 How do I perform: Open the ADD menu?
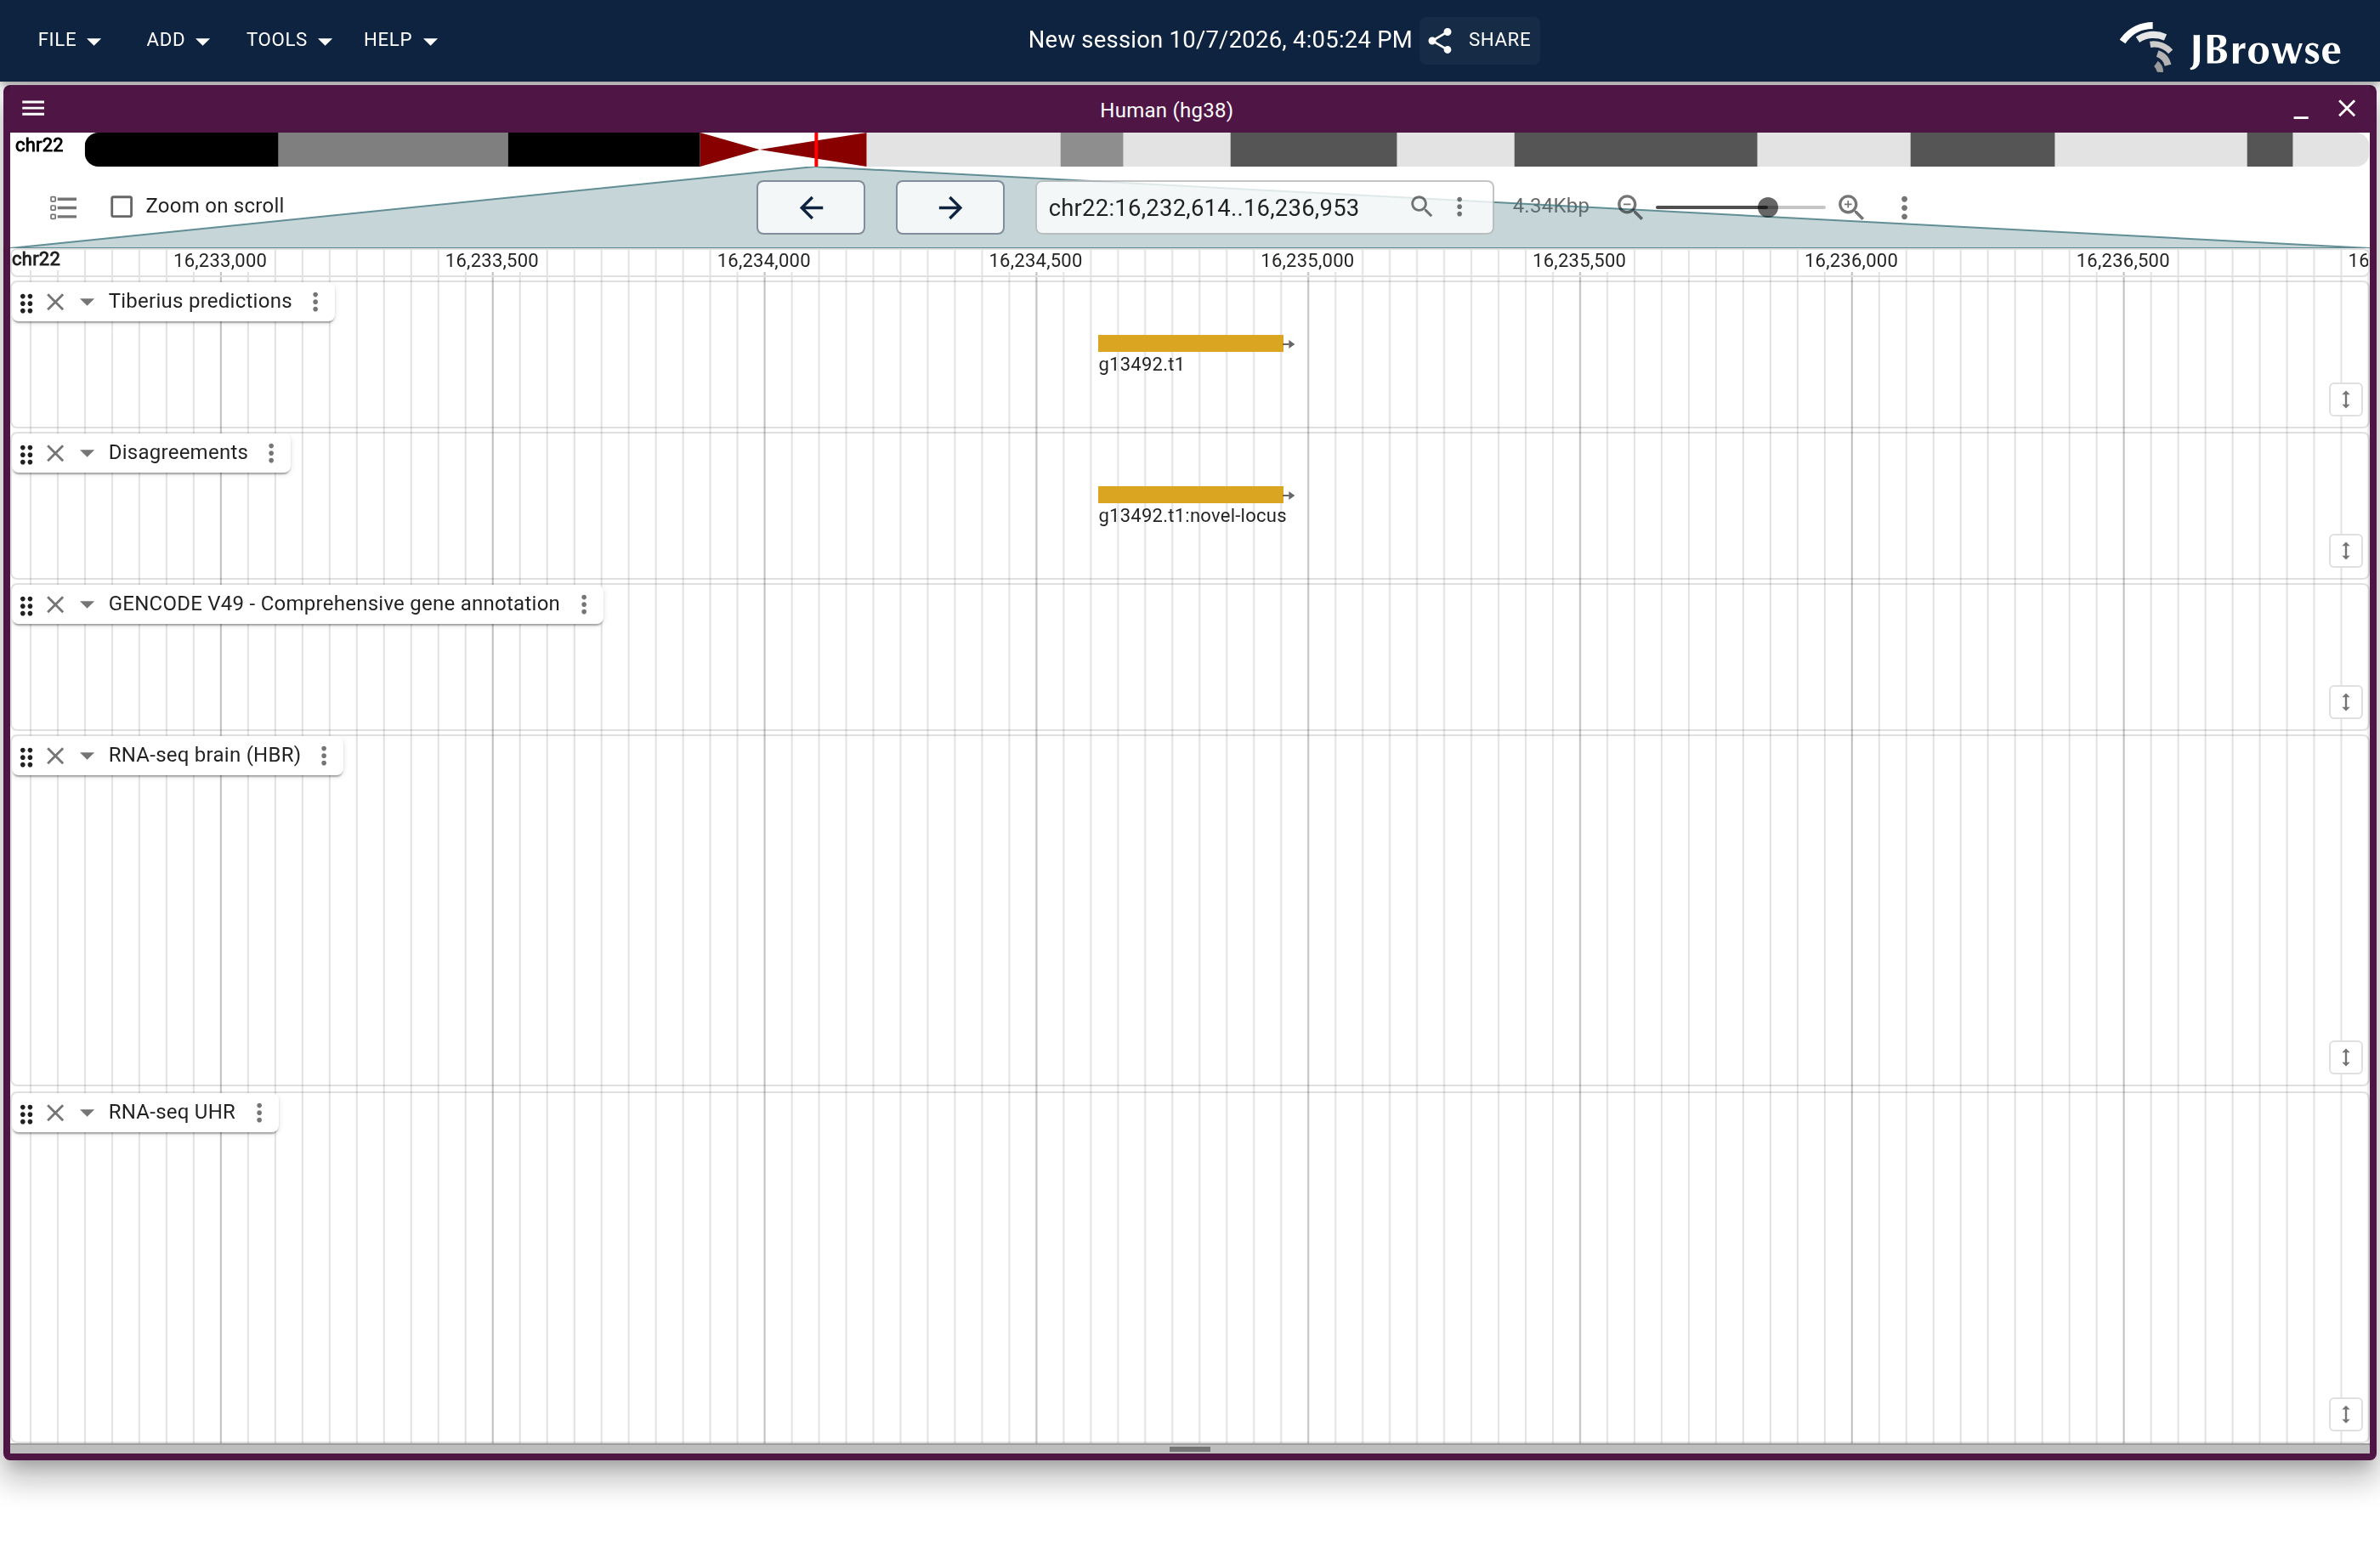point(177,40)
